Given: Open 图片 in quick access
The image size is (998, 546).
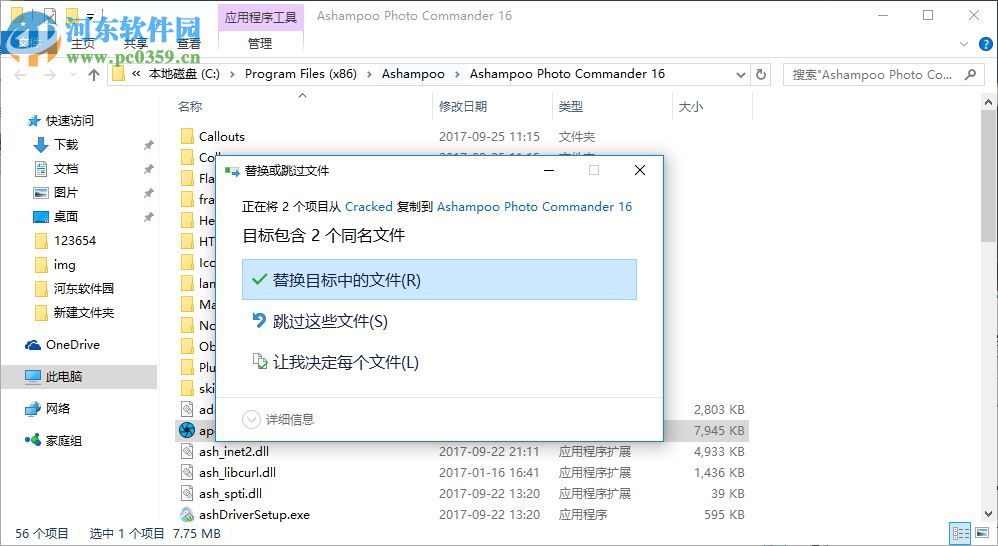Looking at the screenshot, I should [x=66, y=192].
